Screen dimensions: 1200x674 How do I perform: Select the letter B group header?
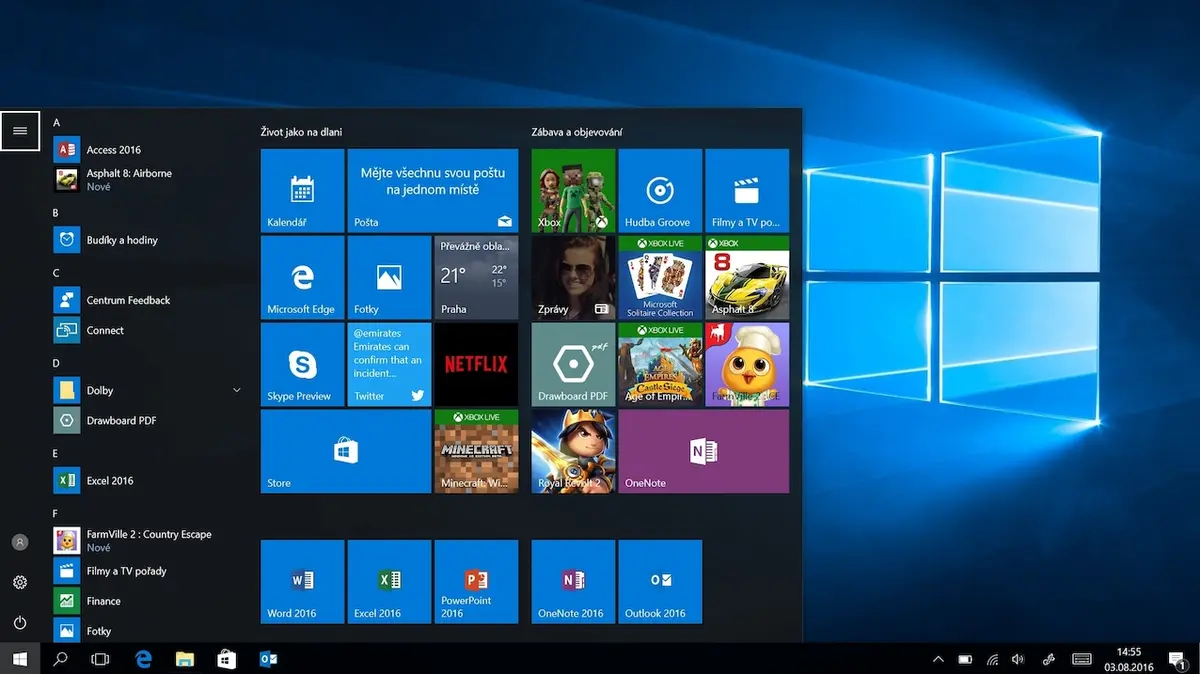[x=56, y=213]
